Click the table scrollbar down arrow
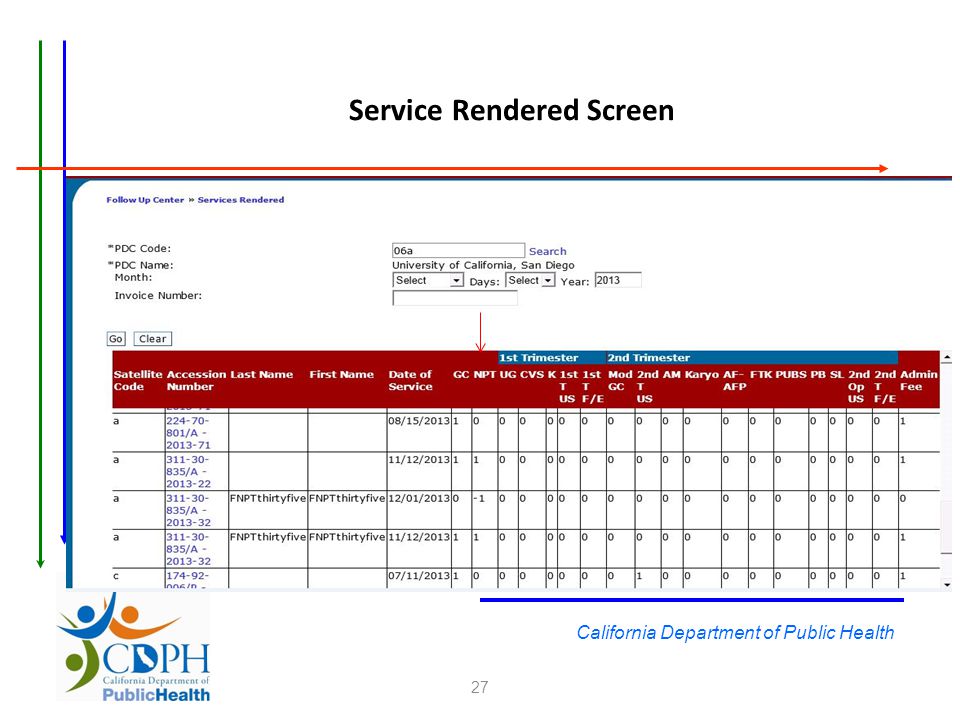 (947, 585)
